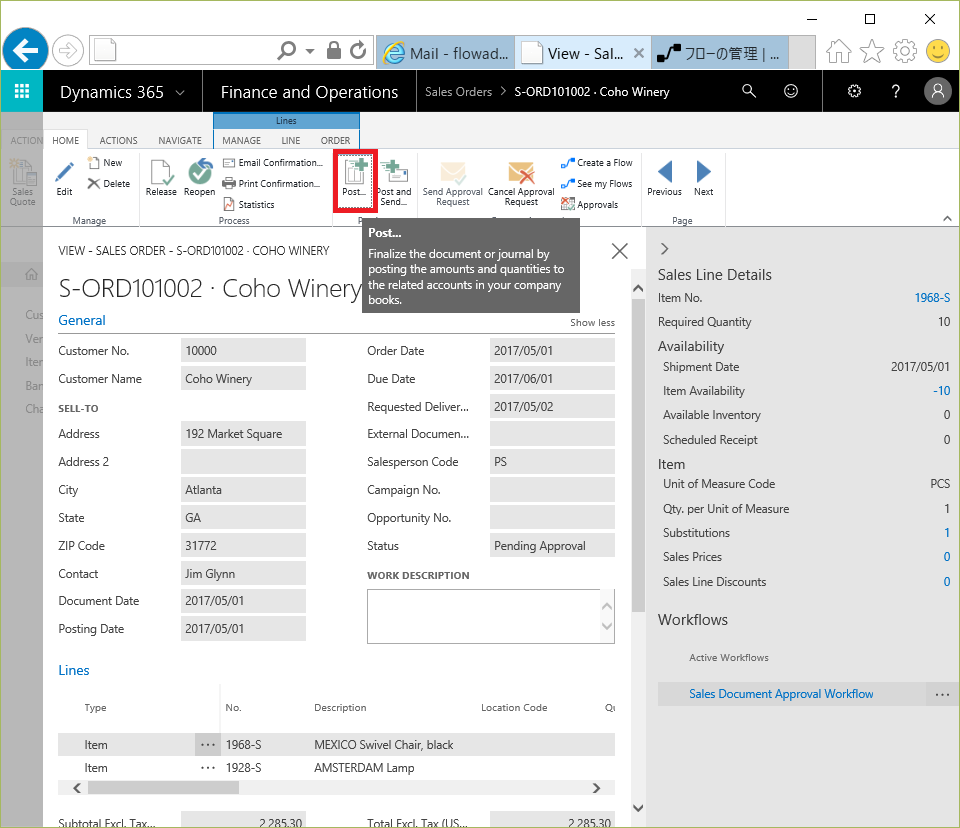The width and height of the screenshot is (960, 828).
Task: Collapse the General section header
Action: 81,320
